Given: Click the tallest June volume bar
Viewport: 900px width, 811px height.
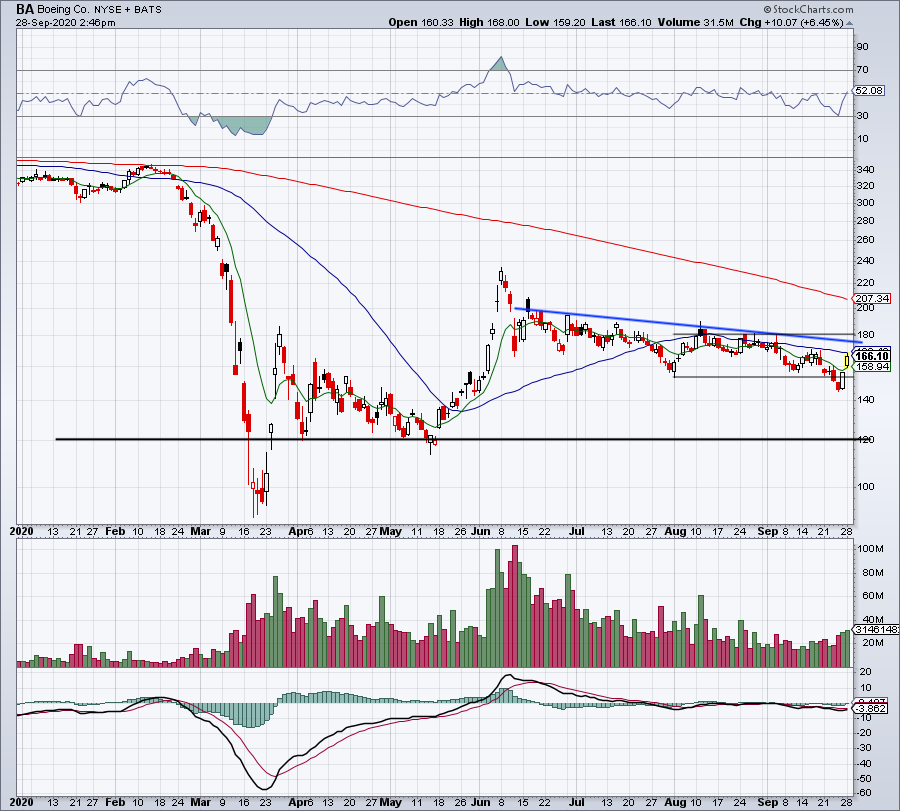Looking at the screenshot, I should [x=515, y=606].
